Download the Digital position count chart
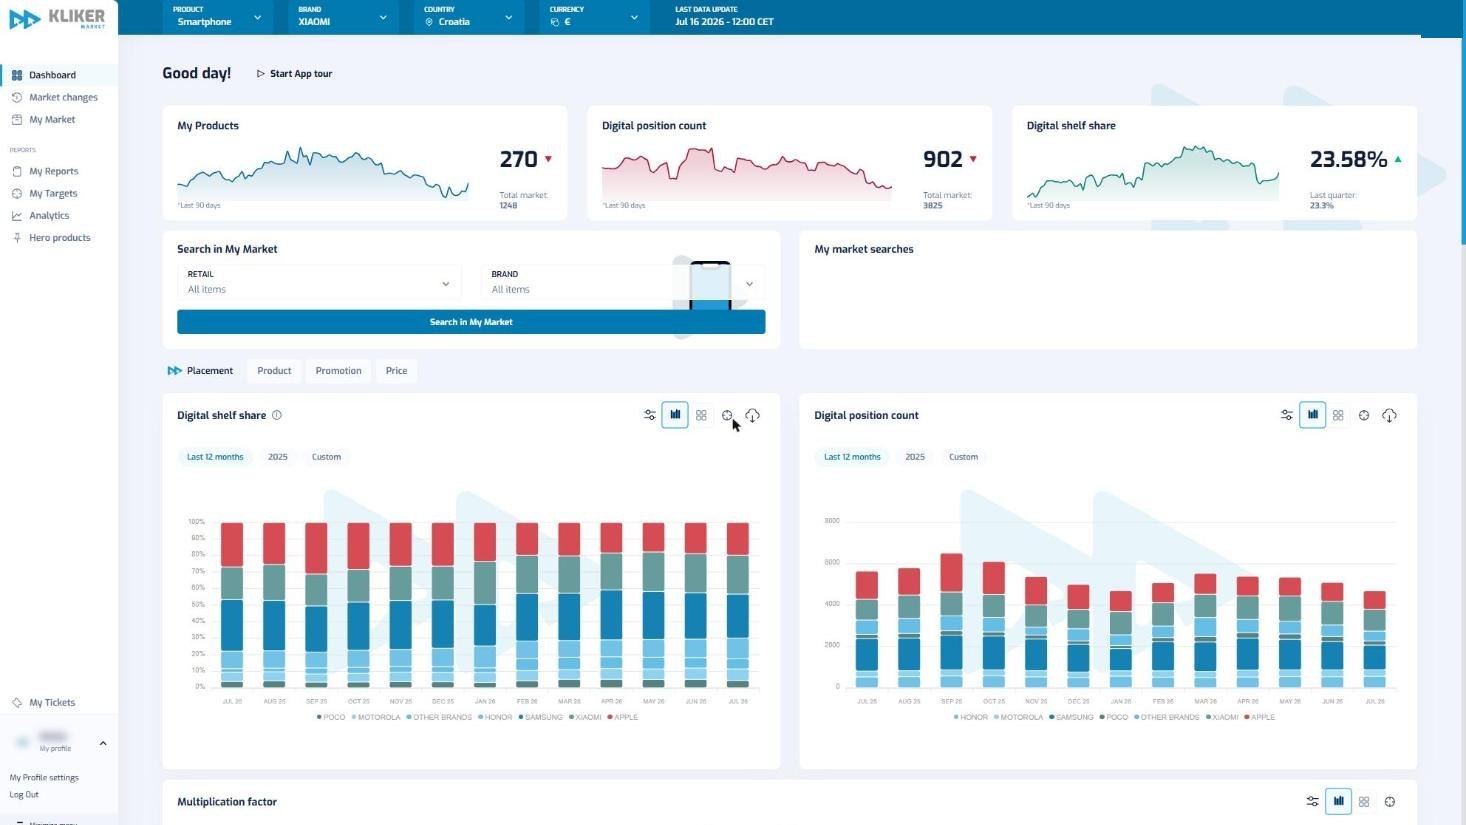The image size is (1466, 825). point(1390,415)
